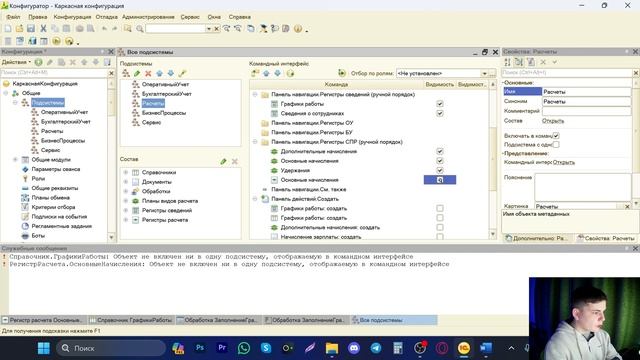Open the Сервис menu
This screenshot has height=360, width=640.
coord(190,17)
